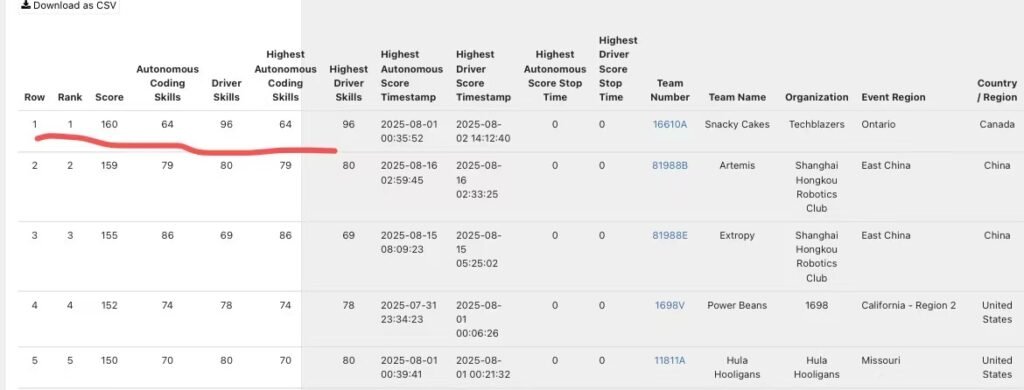The height and width of the screenshot is (390, 1024).
Task: Click the Row column header
Action: [35, 97]
